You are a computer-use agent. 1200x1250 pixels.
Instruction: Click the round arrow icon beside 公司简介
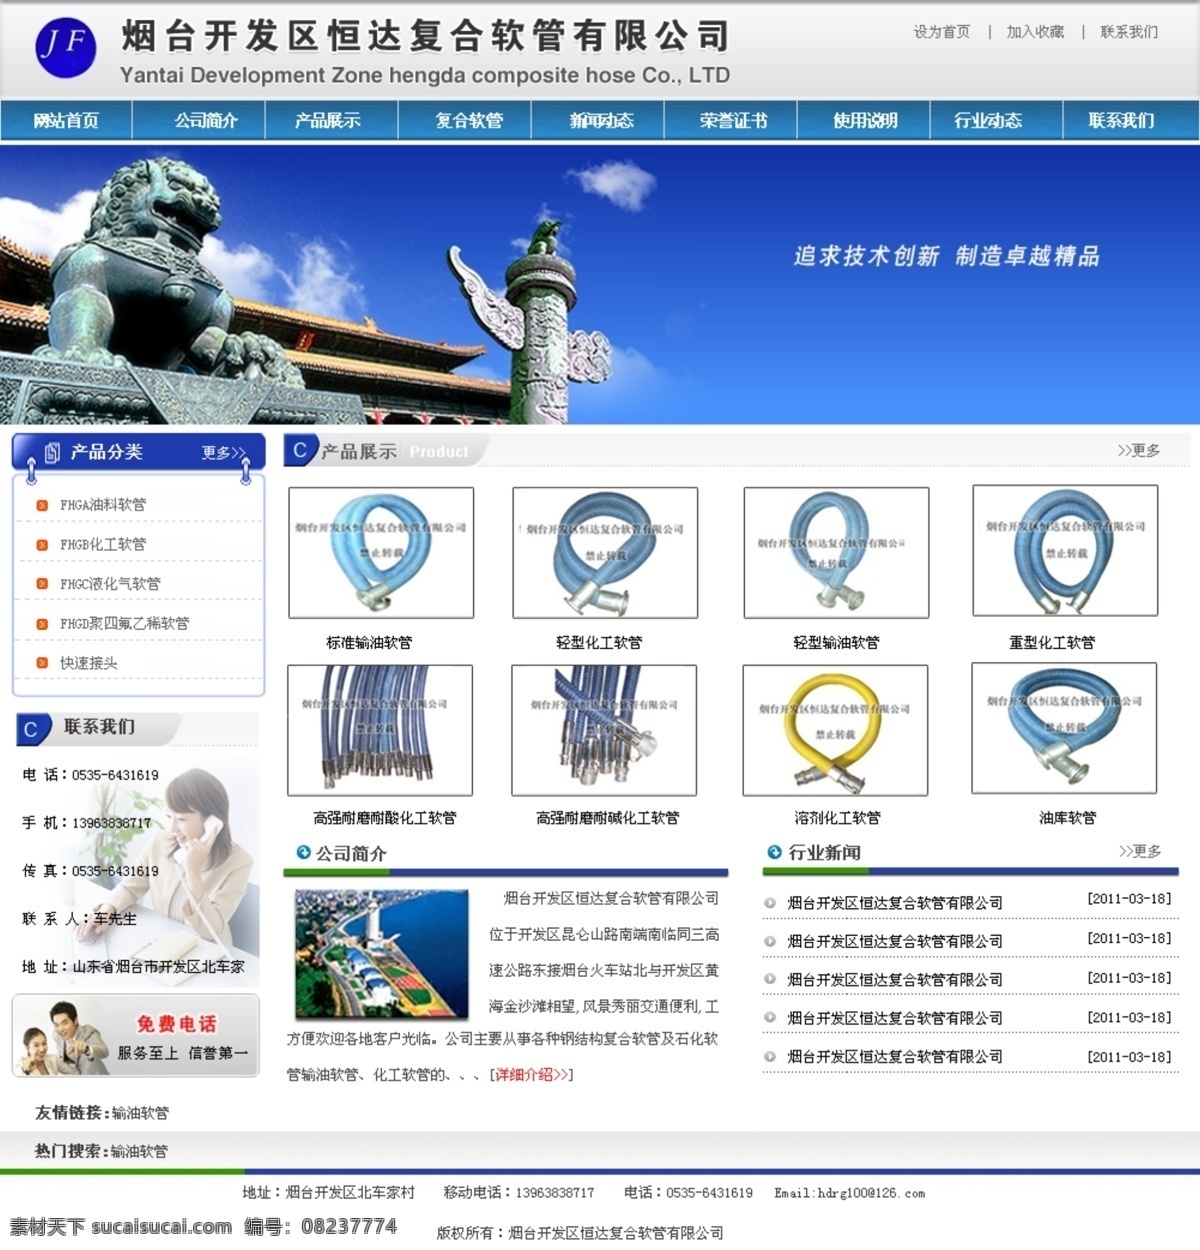[303, 852]
